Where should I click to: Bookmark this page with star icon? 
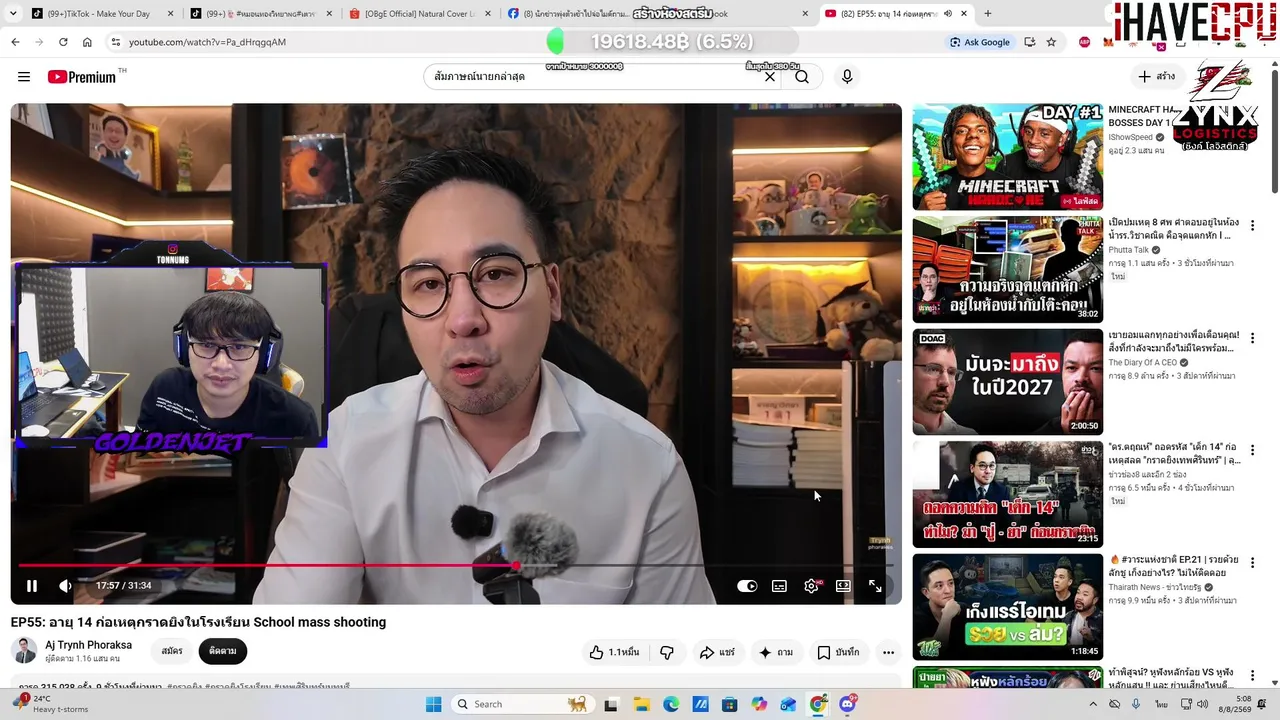coord(1051,42)
